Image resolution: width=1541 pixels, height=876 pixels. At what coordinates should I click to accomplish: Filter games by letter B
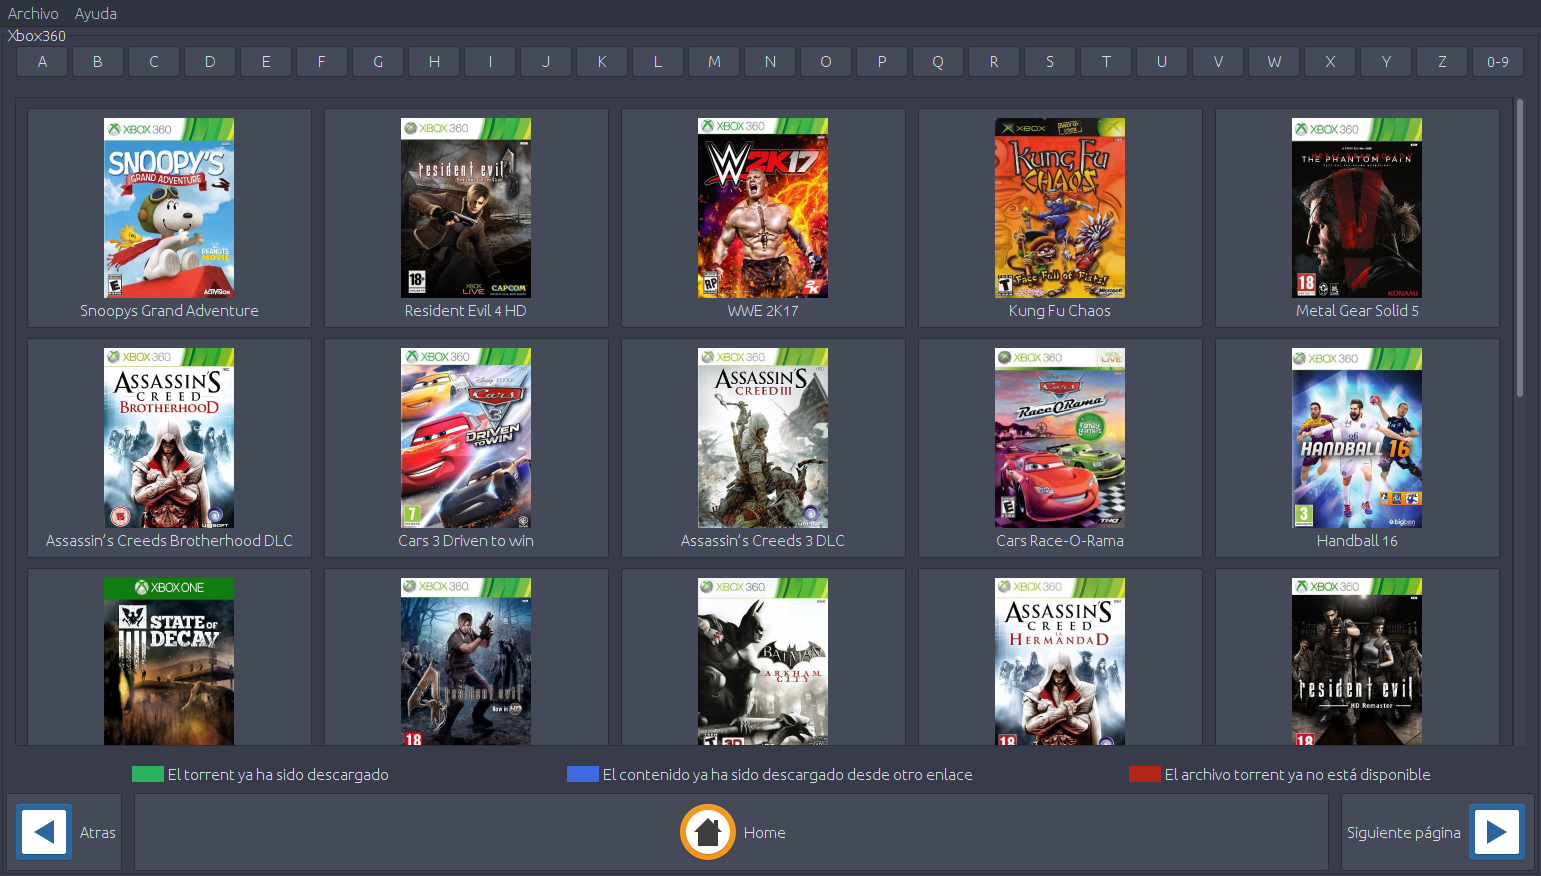[98, 62]
